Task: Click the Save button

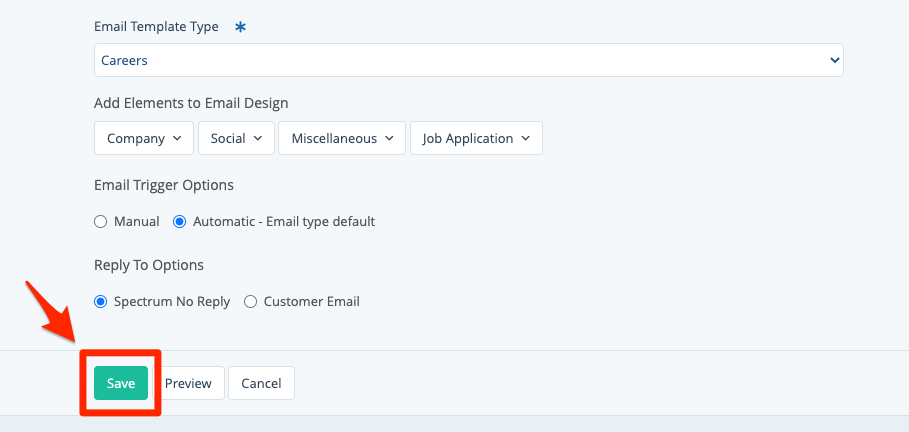Action: (x=120, y=383)
